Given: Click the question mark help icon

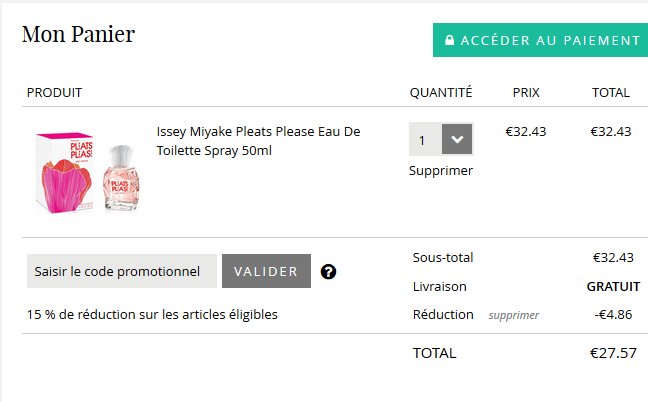Looking at the screenshot, I should tap(328, 271).
